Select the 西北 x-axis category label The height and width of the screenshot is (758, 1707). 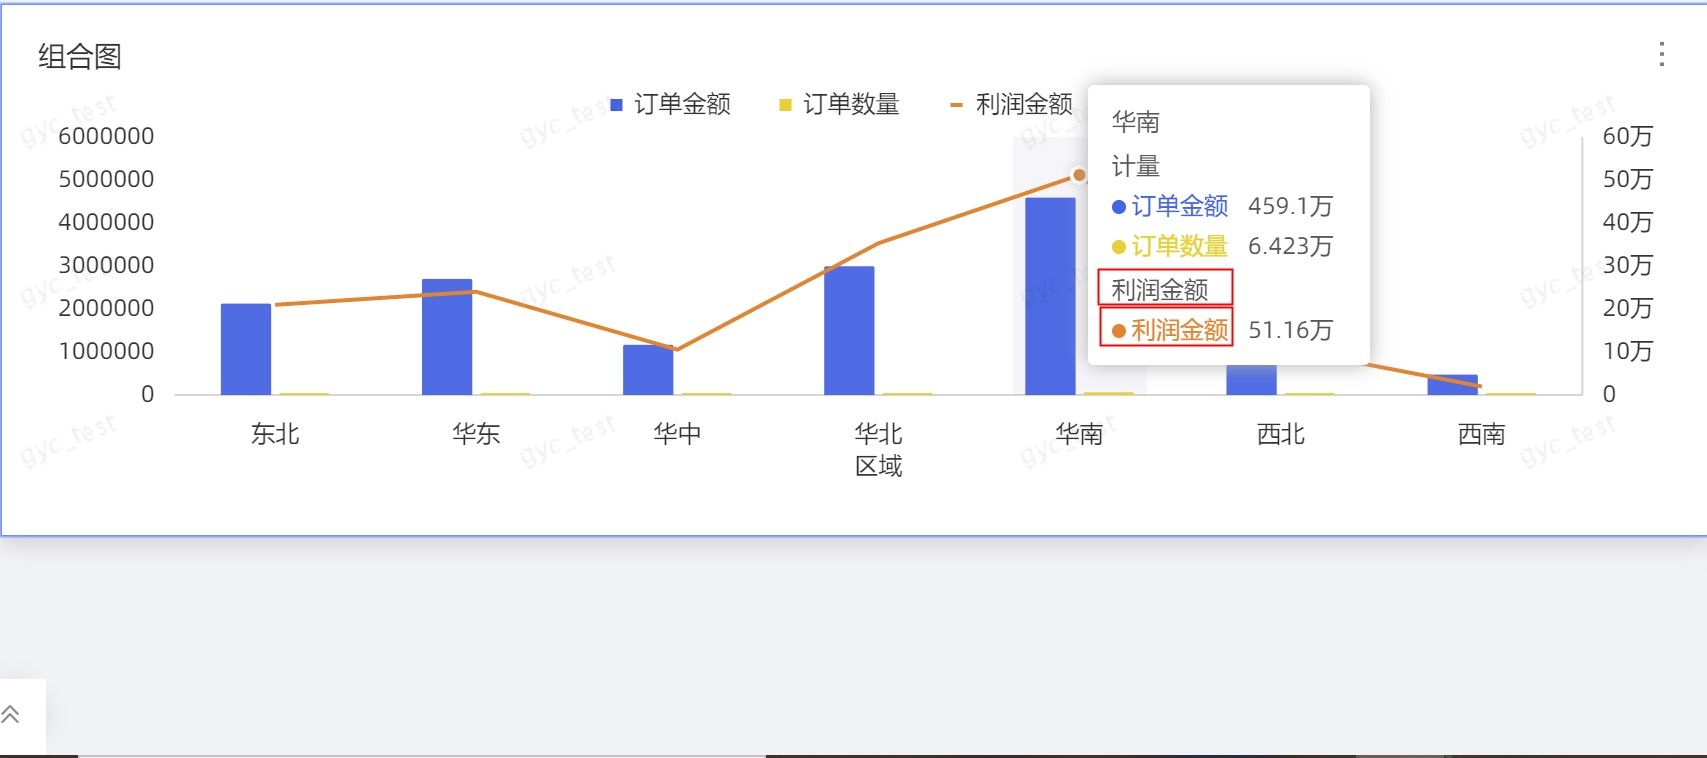click(x=1280, y=434)
